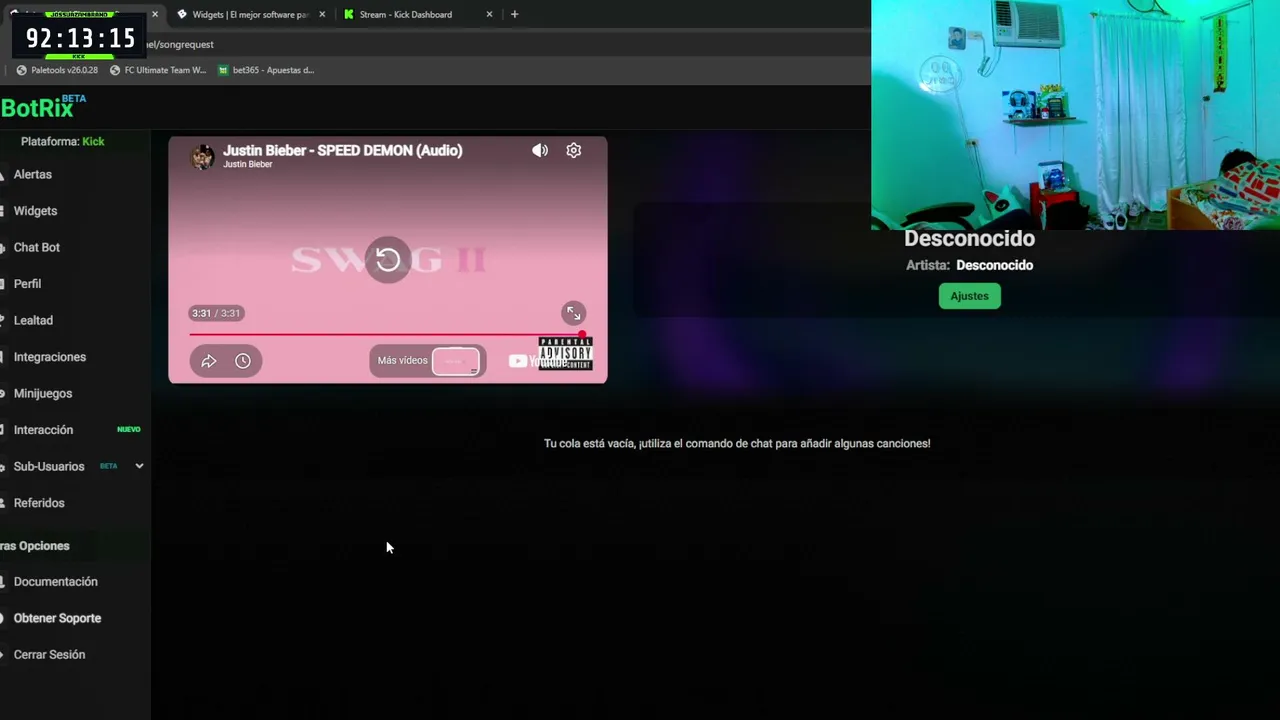Click the Desconocido song title heading

(969, 238)
